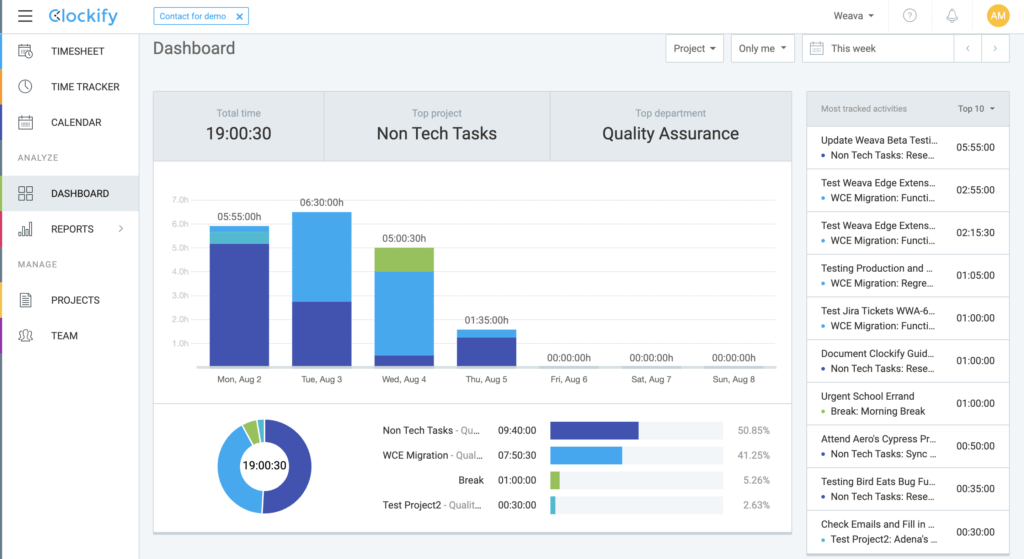Click the 06:30:00h label above Tuesday bar
The width and height of the screenshot is (1024, 559).
[321, 202]
